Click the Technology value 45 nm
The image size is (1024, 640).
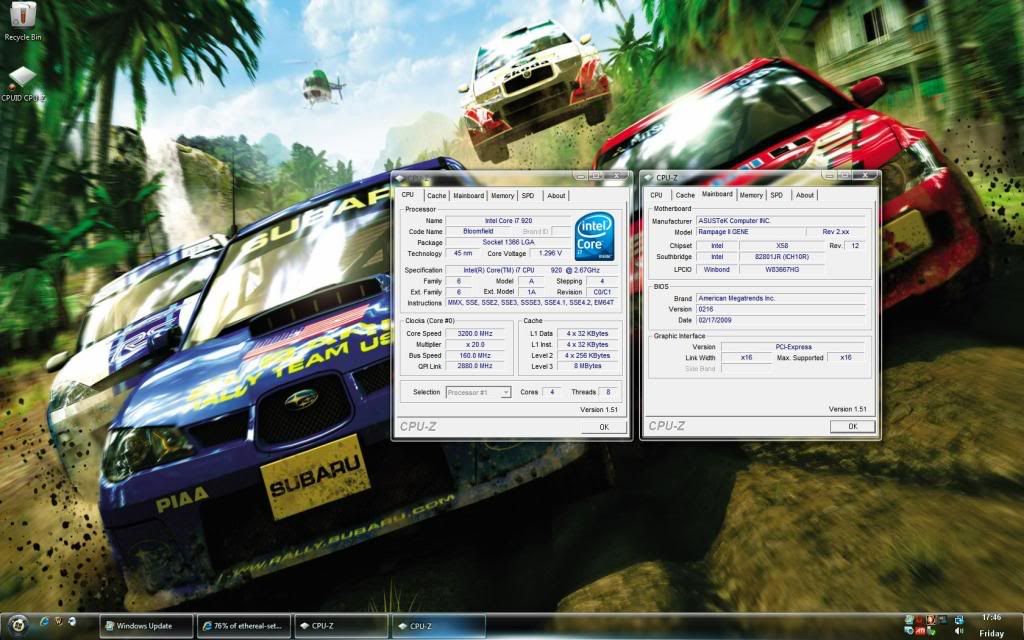coord(462,253)
